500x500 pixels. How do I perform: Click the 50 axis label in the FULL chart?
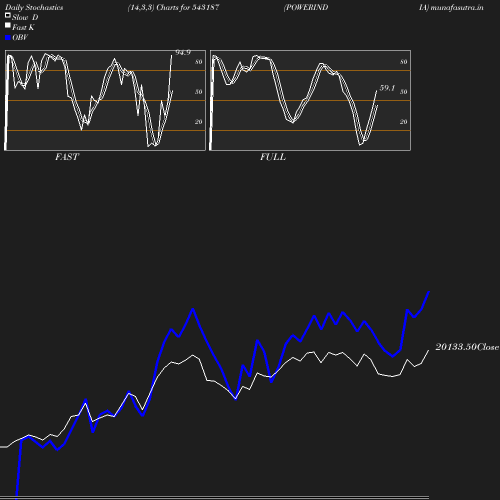coord(404,92)
